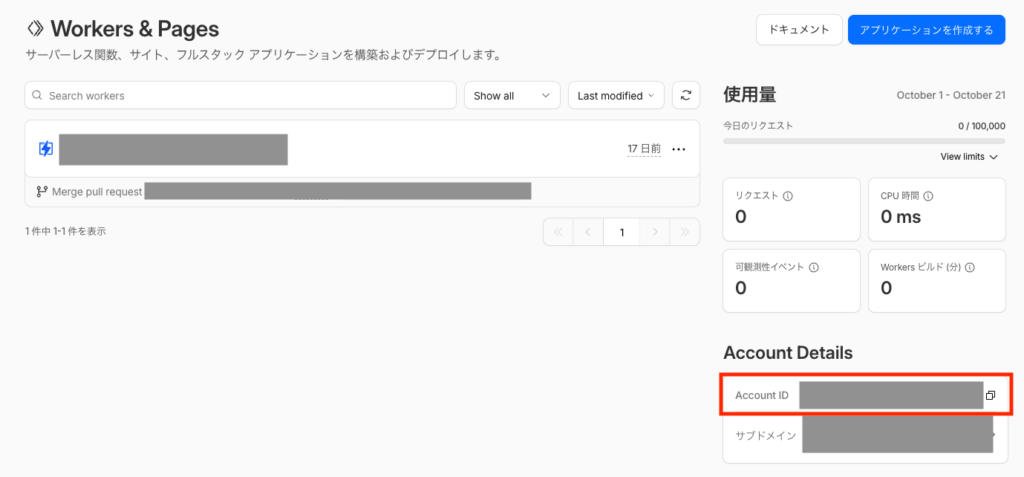The height and width of the screenshot is (477, 1024).
Task: Click the git branch icon on Merge pull request
Action: 42,191
